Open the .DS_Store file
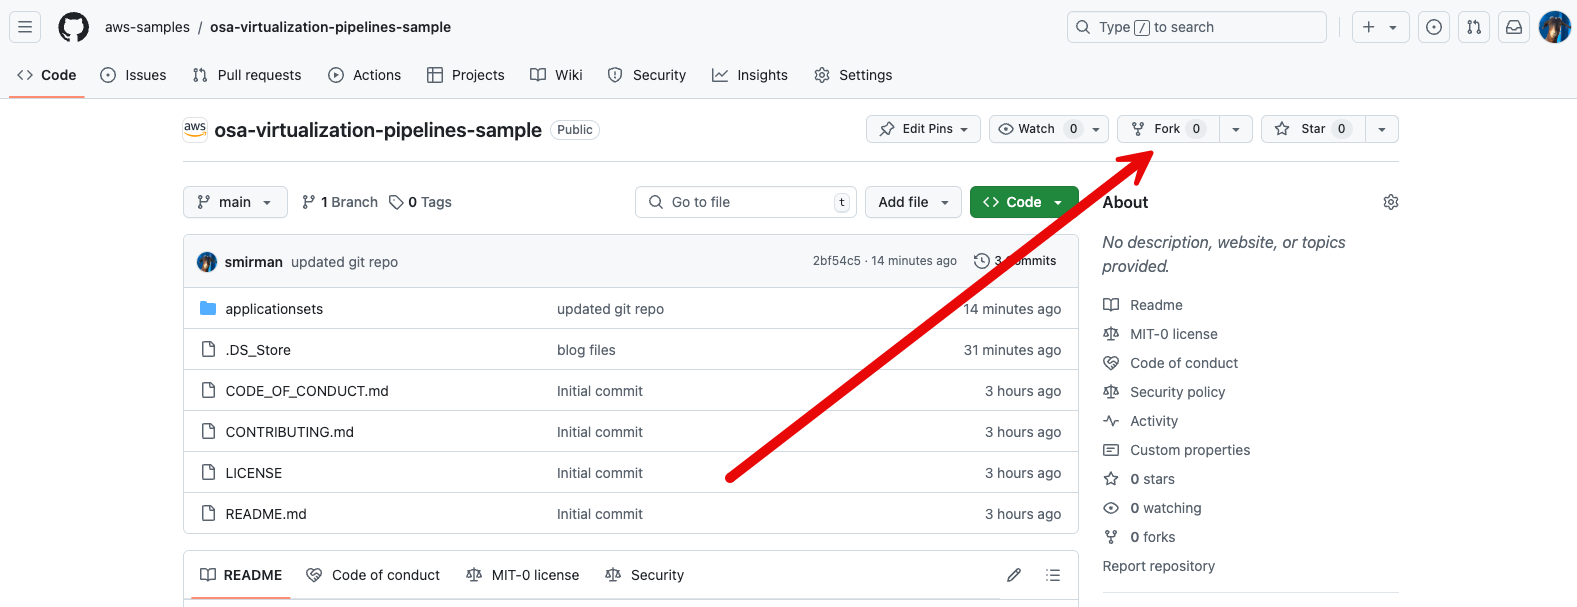This screenshot has height=607, width=1577. [x=258, y=350]
